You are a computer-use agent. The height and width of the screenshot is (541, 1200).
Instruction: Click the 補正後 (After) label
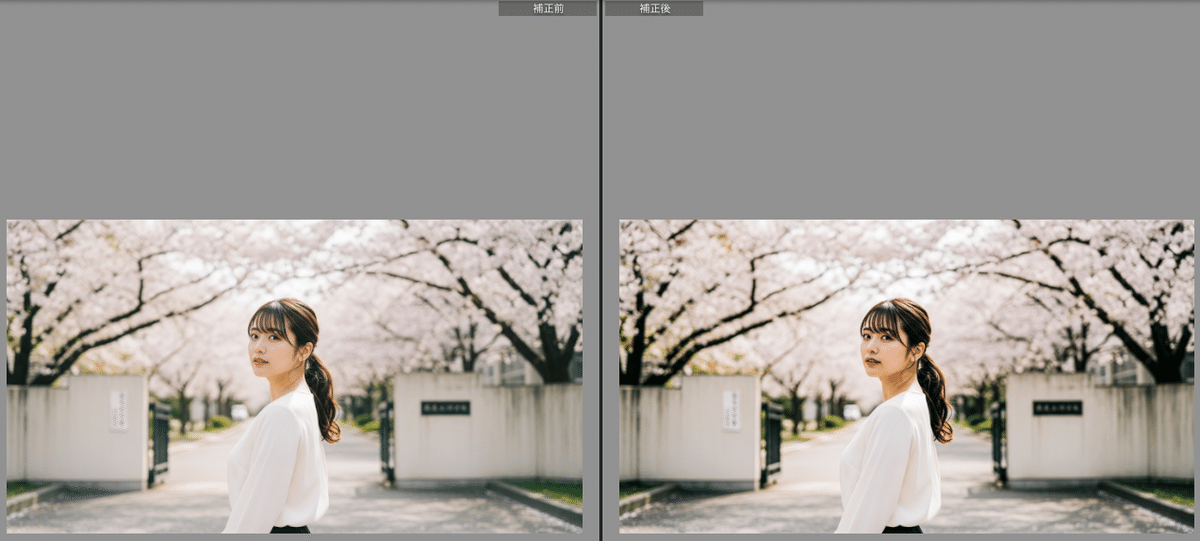pyautogui.click(x=654, y=8)
